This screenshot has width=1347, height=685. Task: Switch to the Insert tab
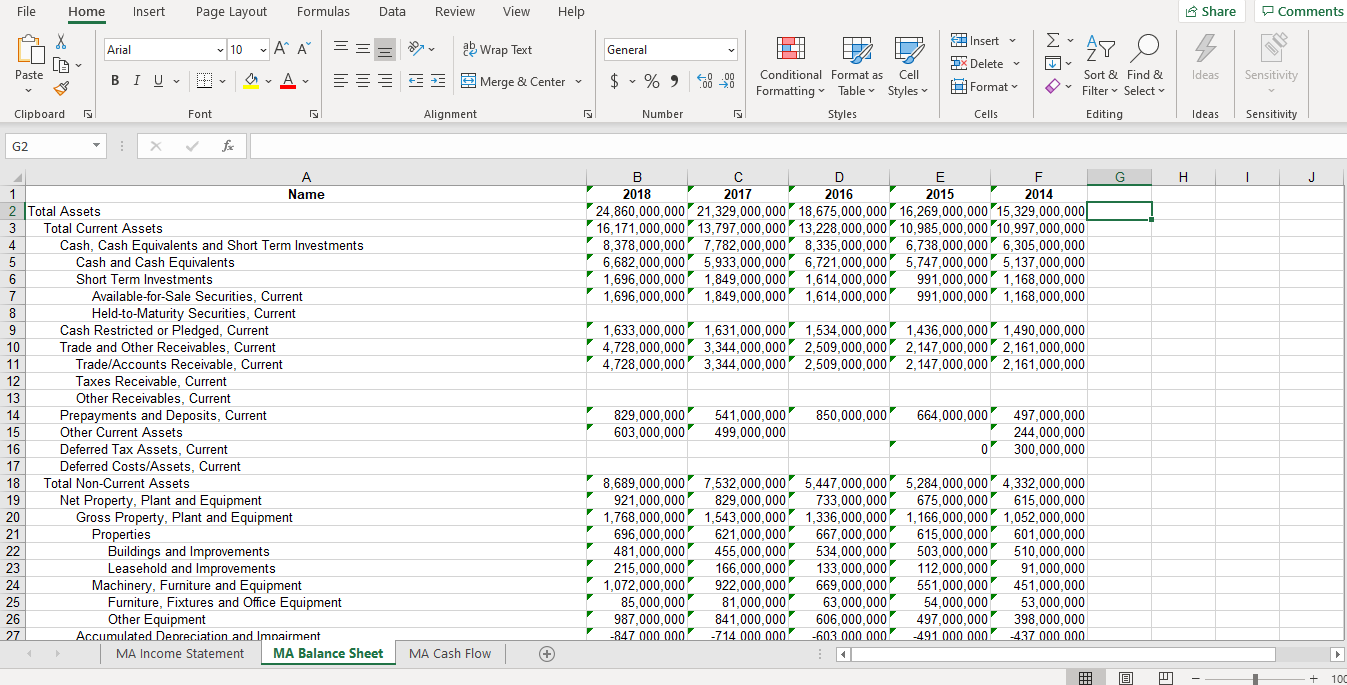(x=149, y=11)
